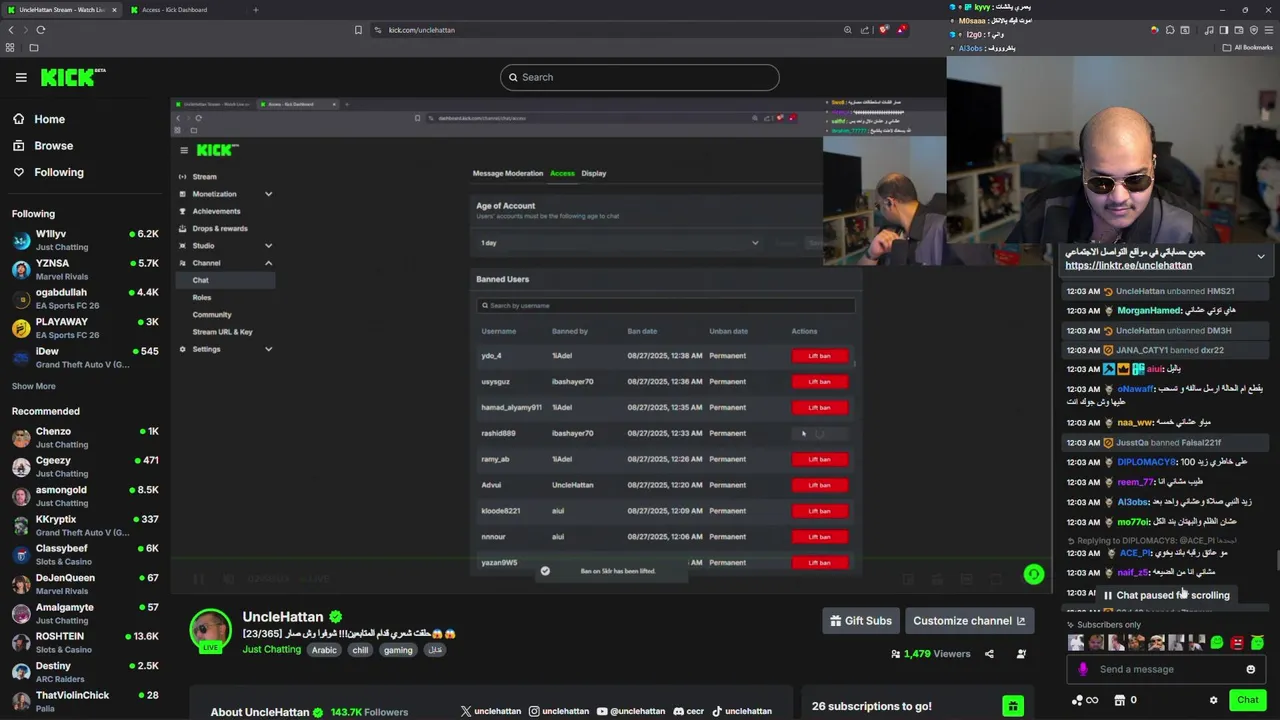Pick the green emote with halo
1280x720 pixels.
pos(1257,643)
